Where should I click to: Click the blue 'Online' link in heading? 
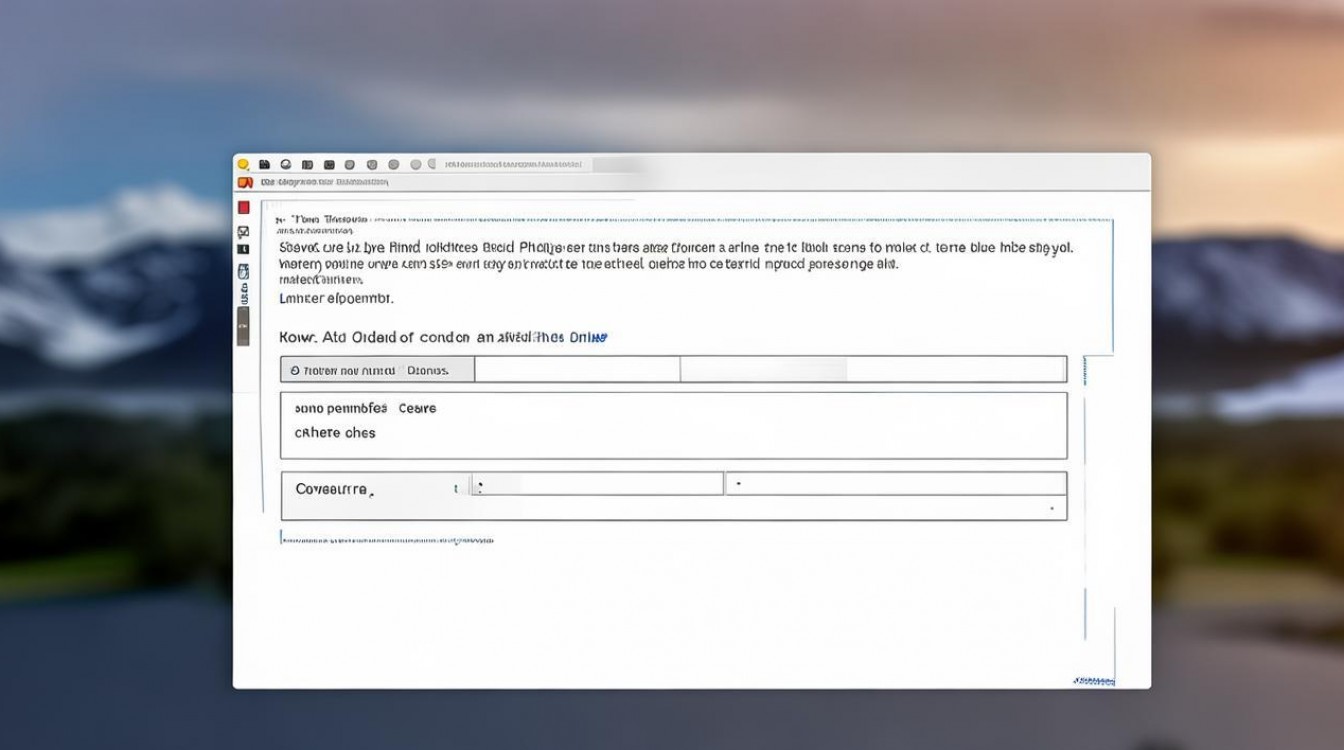click(588, 338)
